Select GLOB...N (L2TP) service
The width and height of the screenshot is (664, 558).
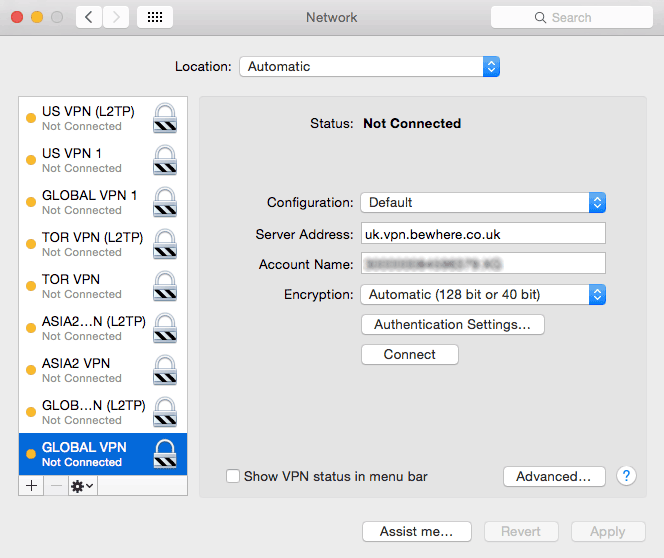103,412
